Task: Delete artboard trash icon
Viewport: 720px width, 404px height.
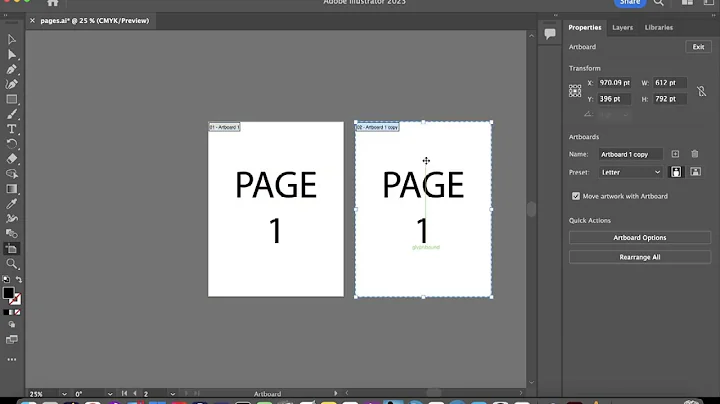Action: [695, 154]
